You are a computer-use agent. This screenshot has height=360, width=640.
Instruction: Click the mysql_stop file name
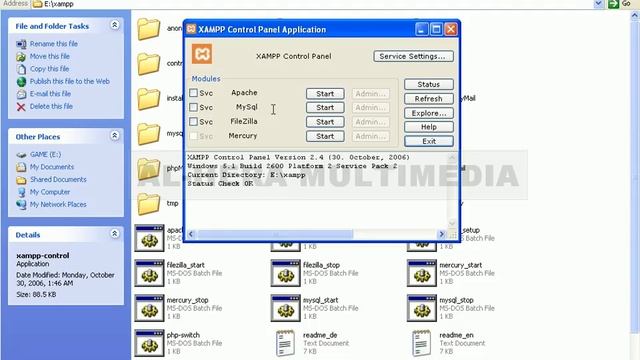(x=456, y=300)
